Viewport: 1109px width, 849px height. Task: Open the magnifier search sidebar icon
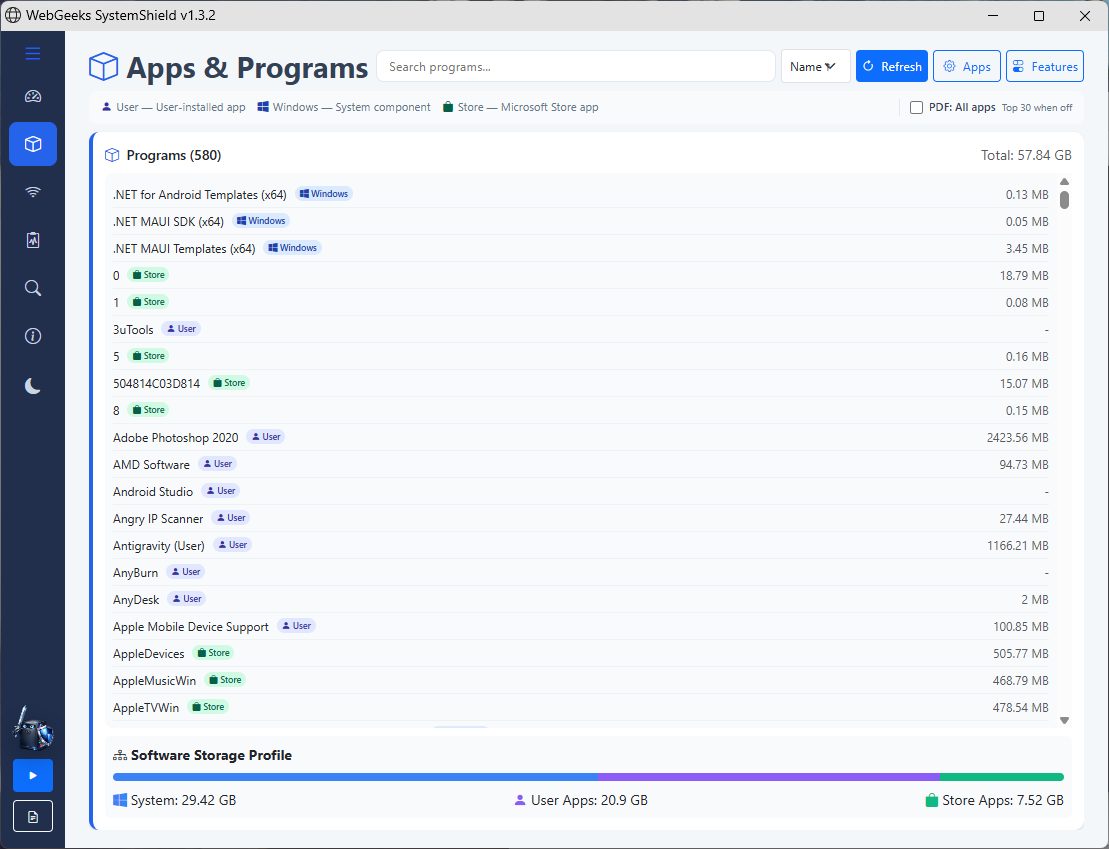33,288
